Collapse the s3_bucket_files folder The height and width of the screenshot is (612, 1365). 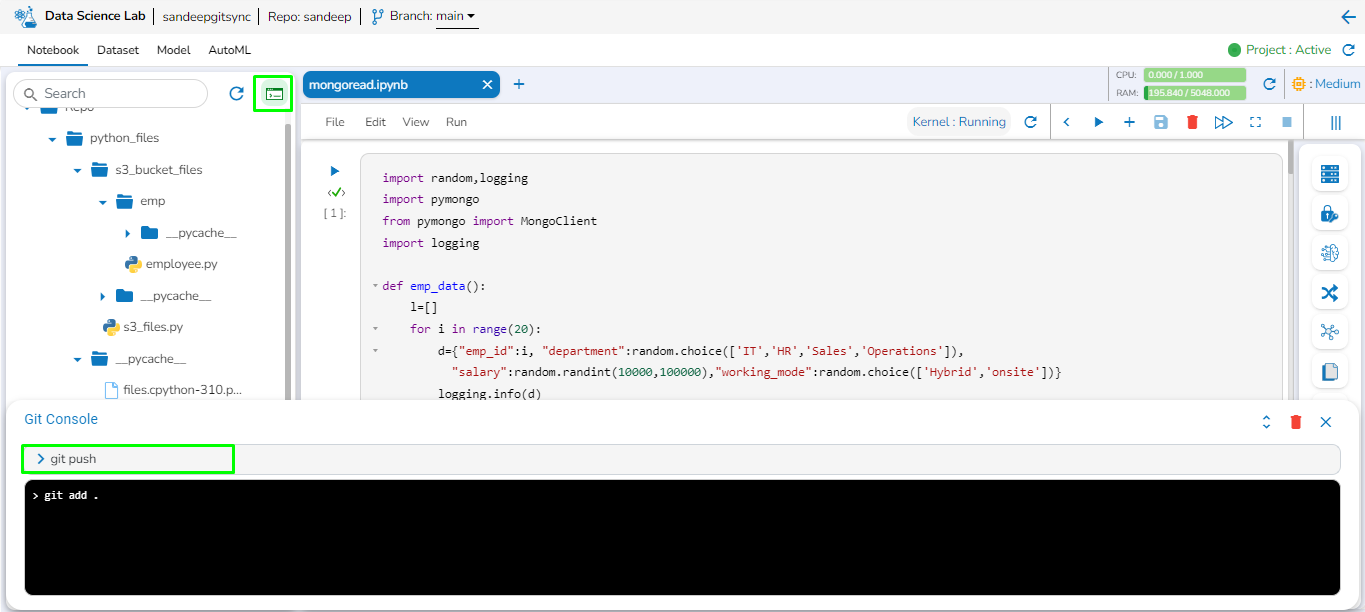(78, 171)
